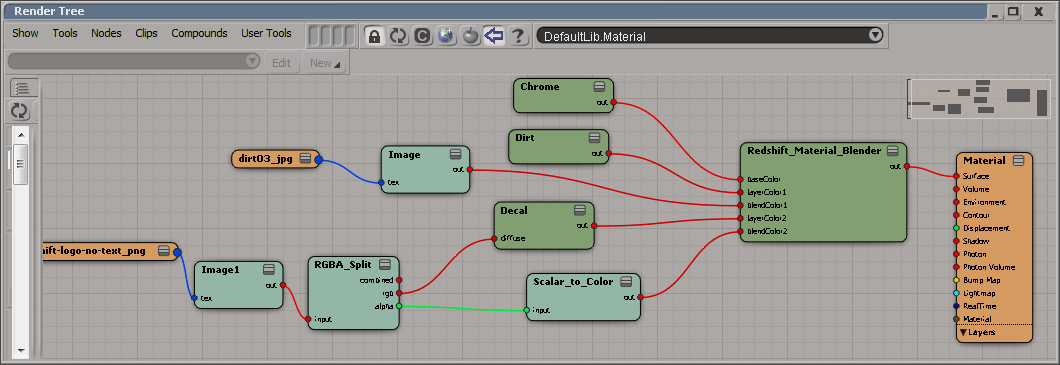Click the RGBA_Split node collapse icon
1060x365 pixels.
point(385,264)
